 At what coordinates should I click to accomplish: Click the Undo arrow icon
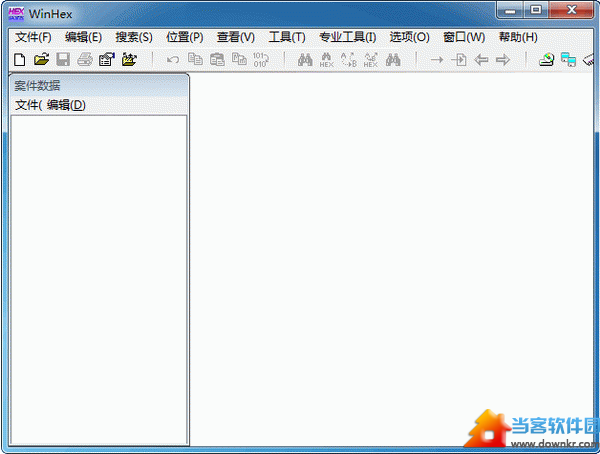[173, 60]
